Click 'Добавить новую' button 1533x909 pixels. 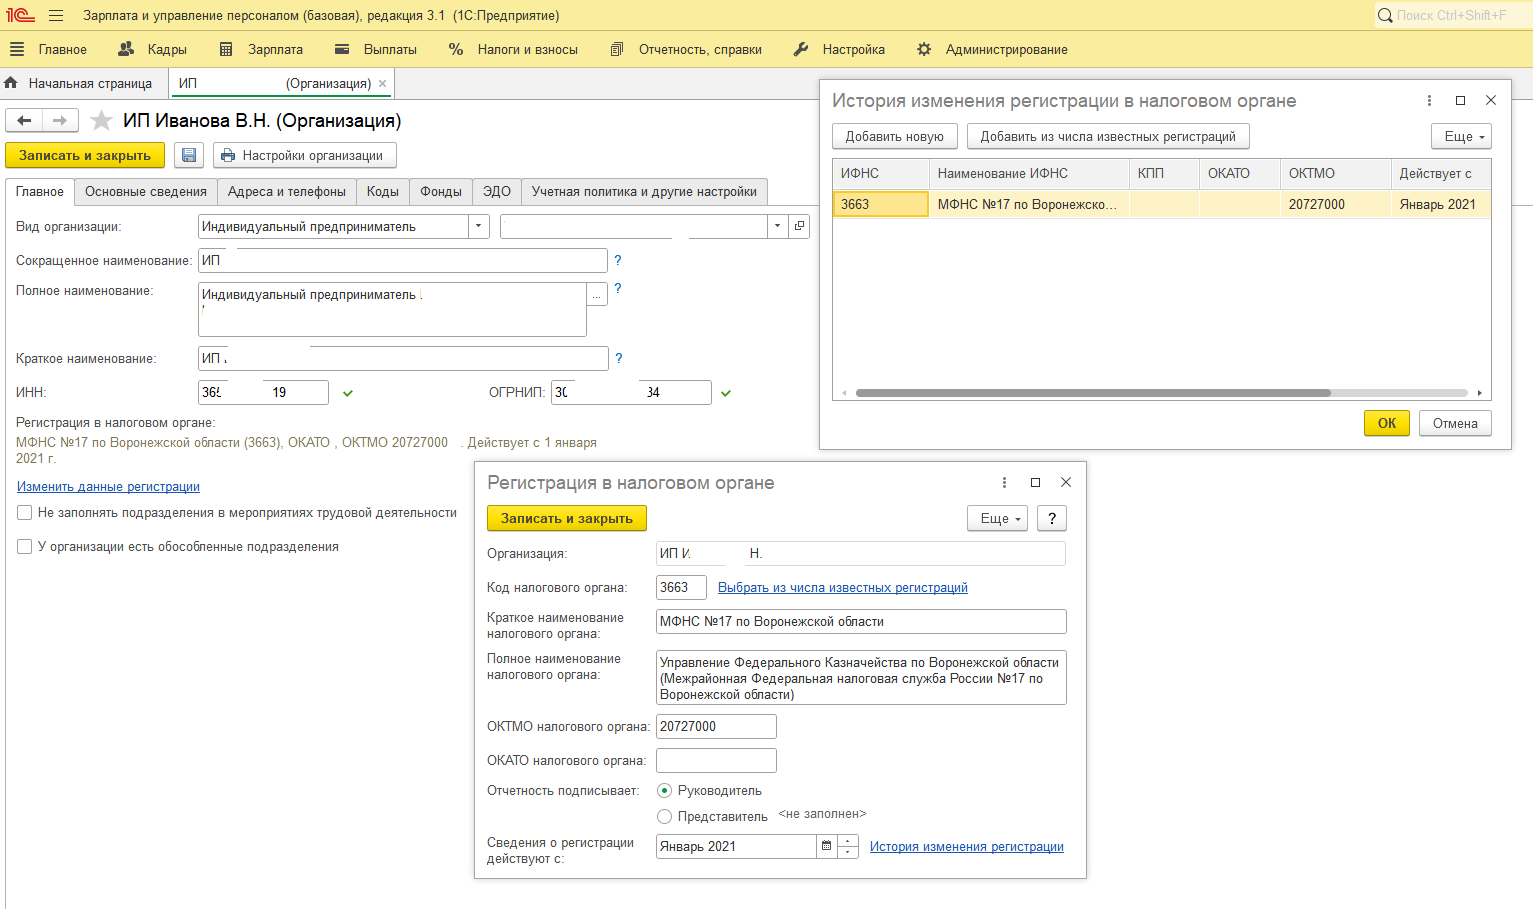[x=894, y=136]
